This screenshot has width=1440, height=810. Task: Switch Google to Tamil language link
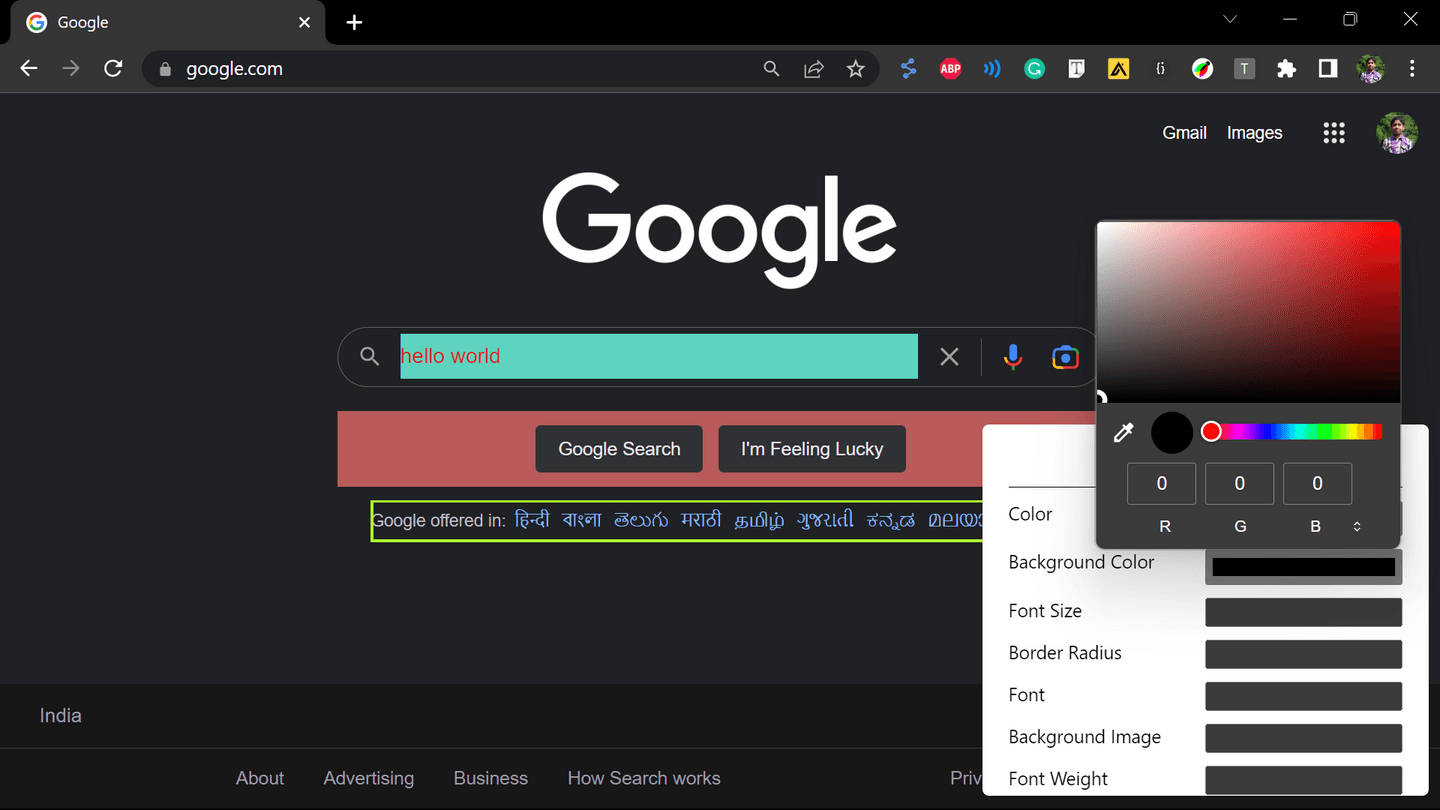click(x=759, y=520)
